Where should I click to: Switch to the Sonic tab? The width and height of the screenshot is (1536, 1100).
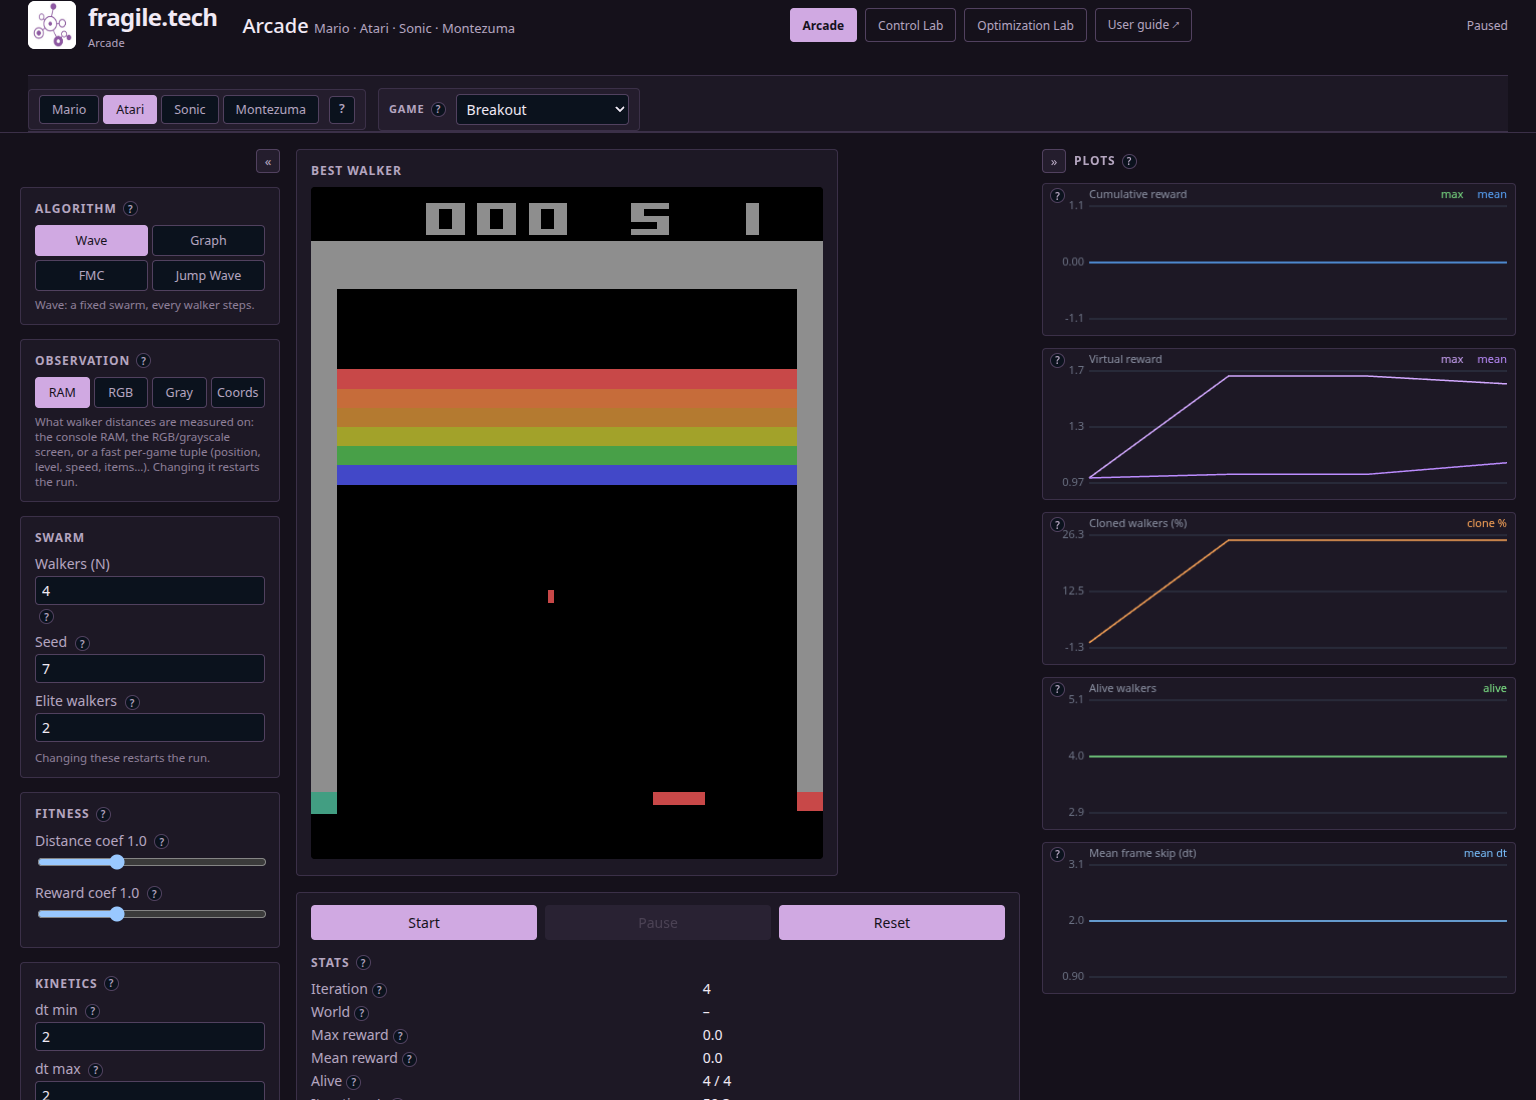(x=190, y=109)
